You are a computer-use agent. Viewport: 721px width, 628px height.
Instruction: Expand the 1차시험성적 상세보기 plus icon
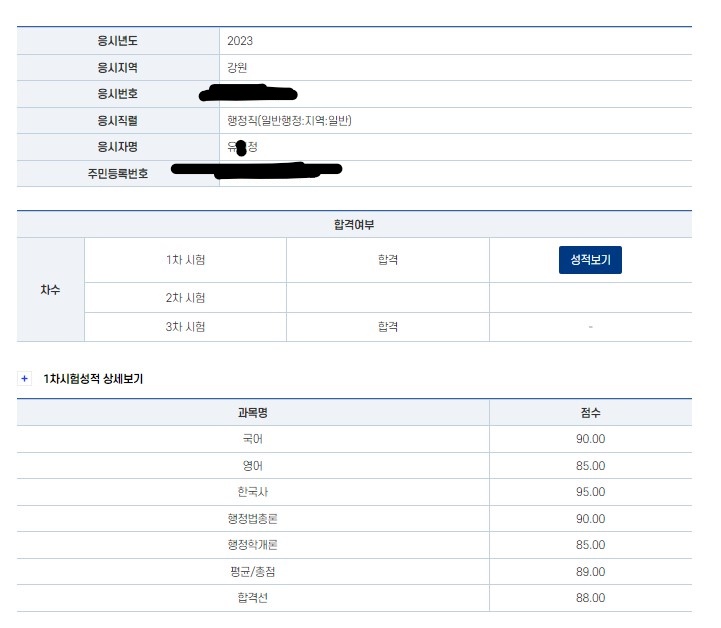24,379
